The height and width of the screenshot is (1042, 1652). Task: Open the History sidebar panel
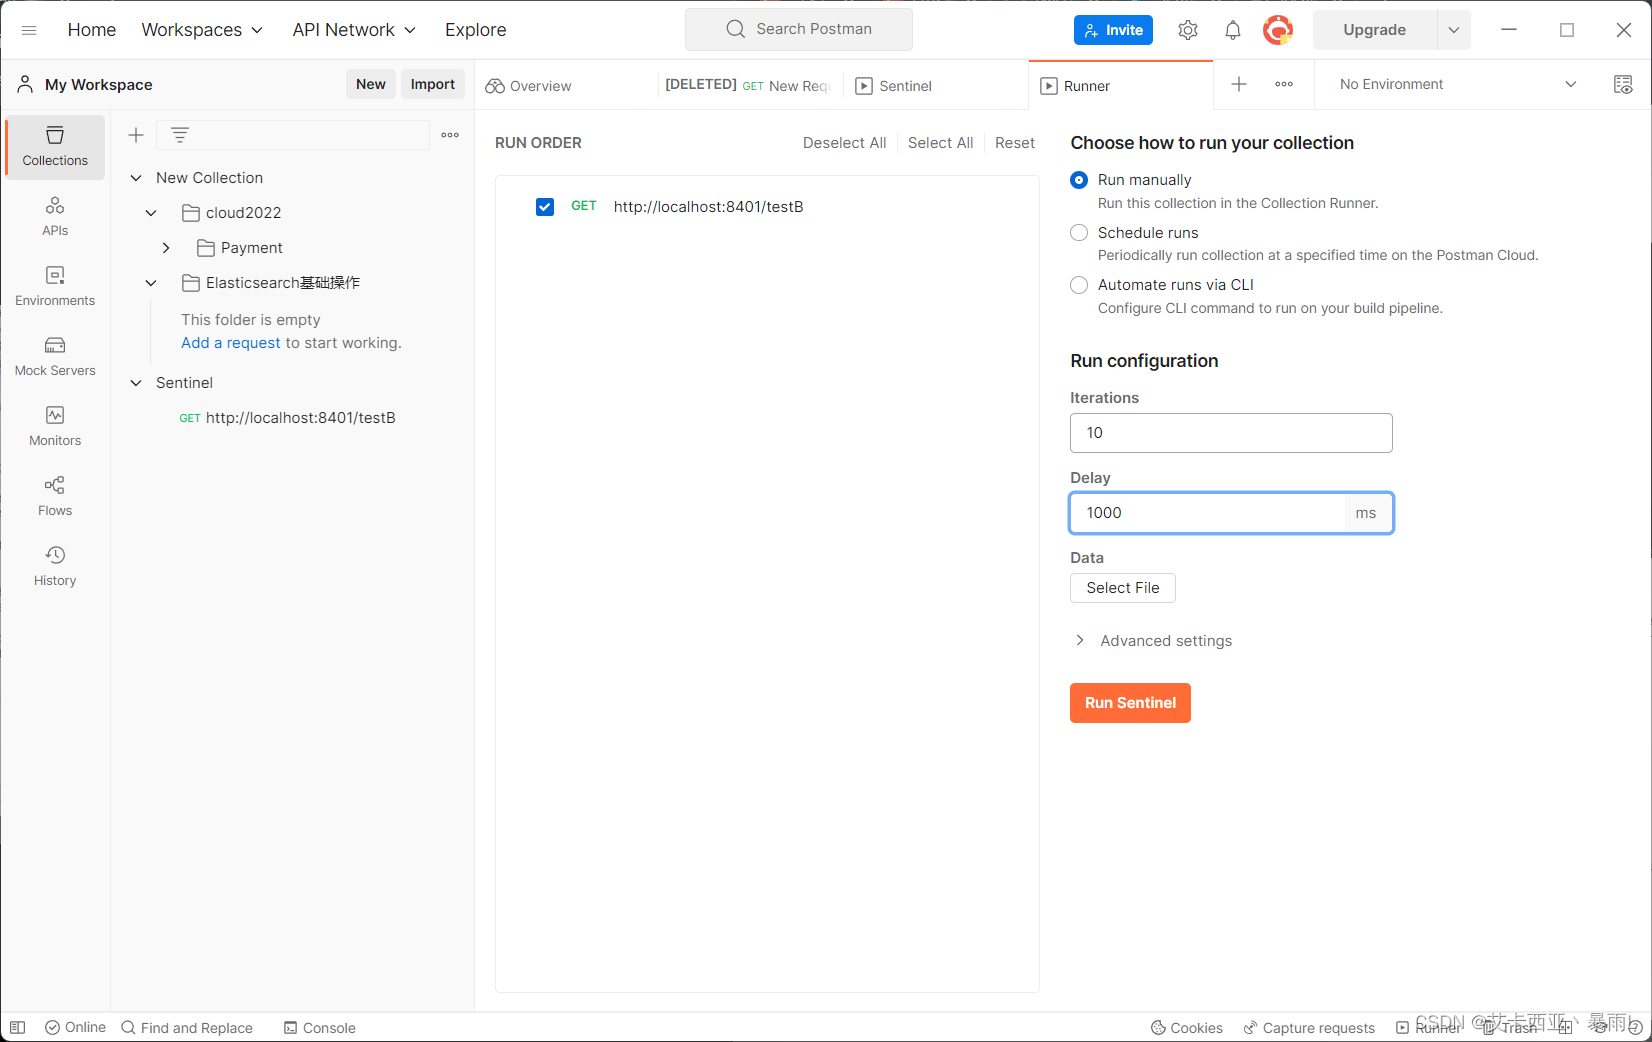coord(55,566)
